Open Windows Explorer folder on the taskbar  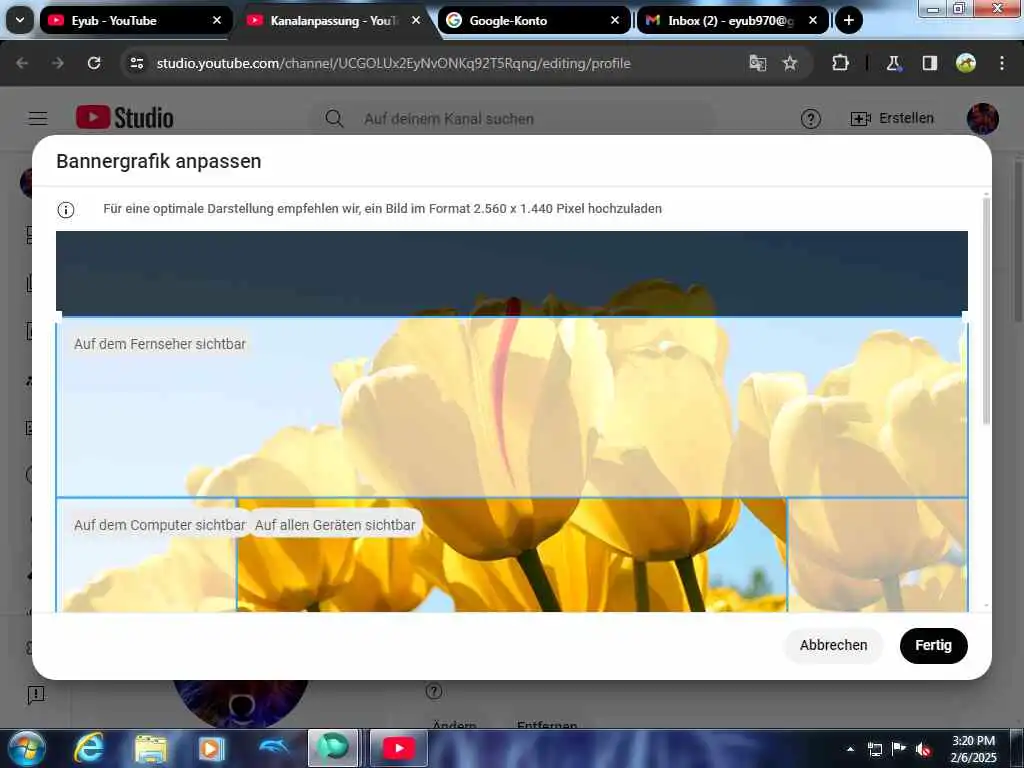point(151,748)
